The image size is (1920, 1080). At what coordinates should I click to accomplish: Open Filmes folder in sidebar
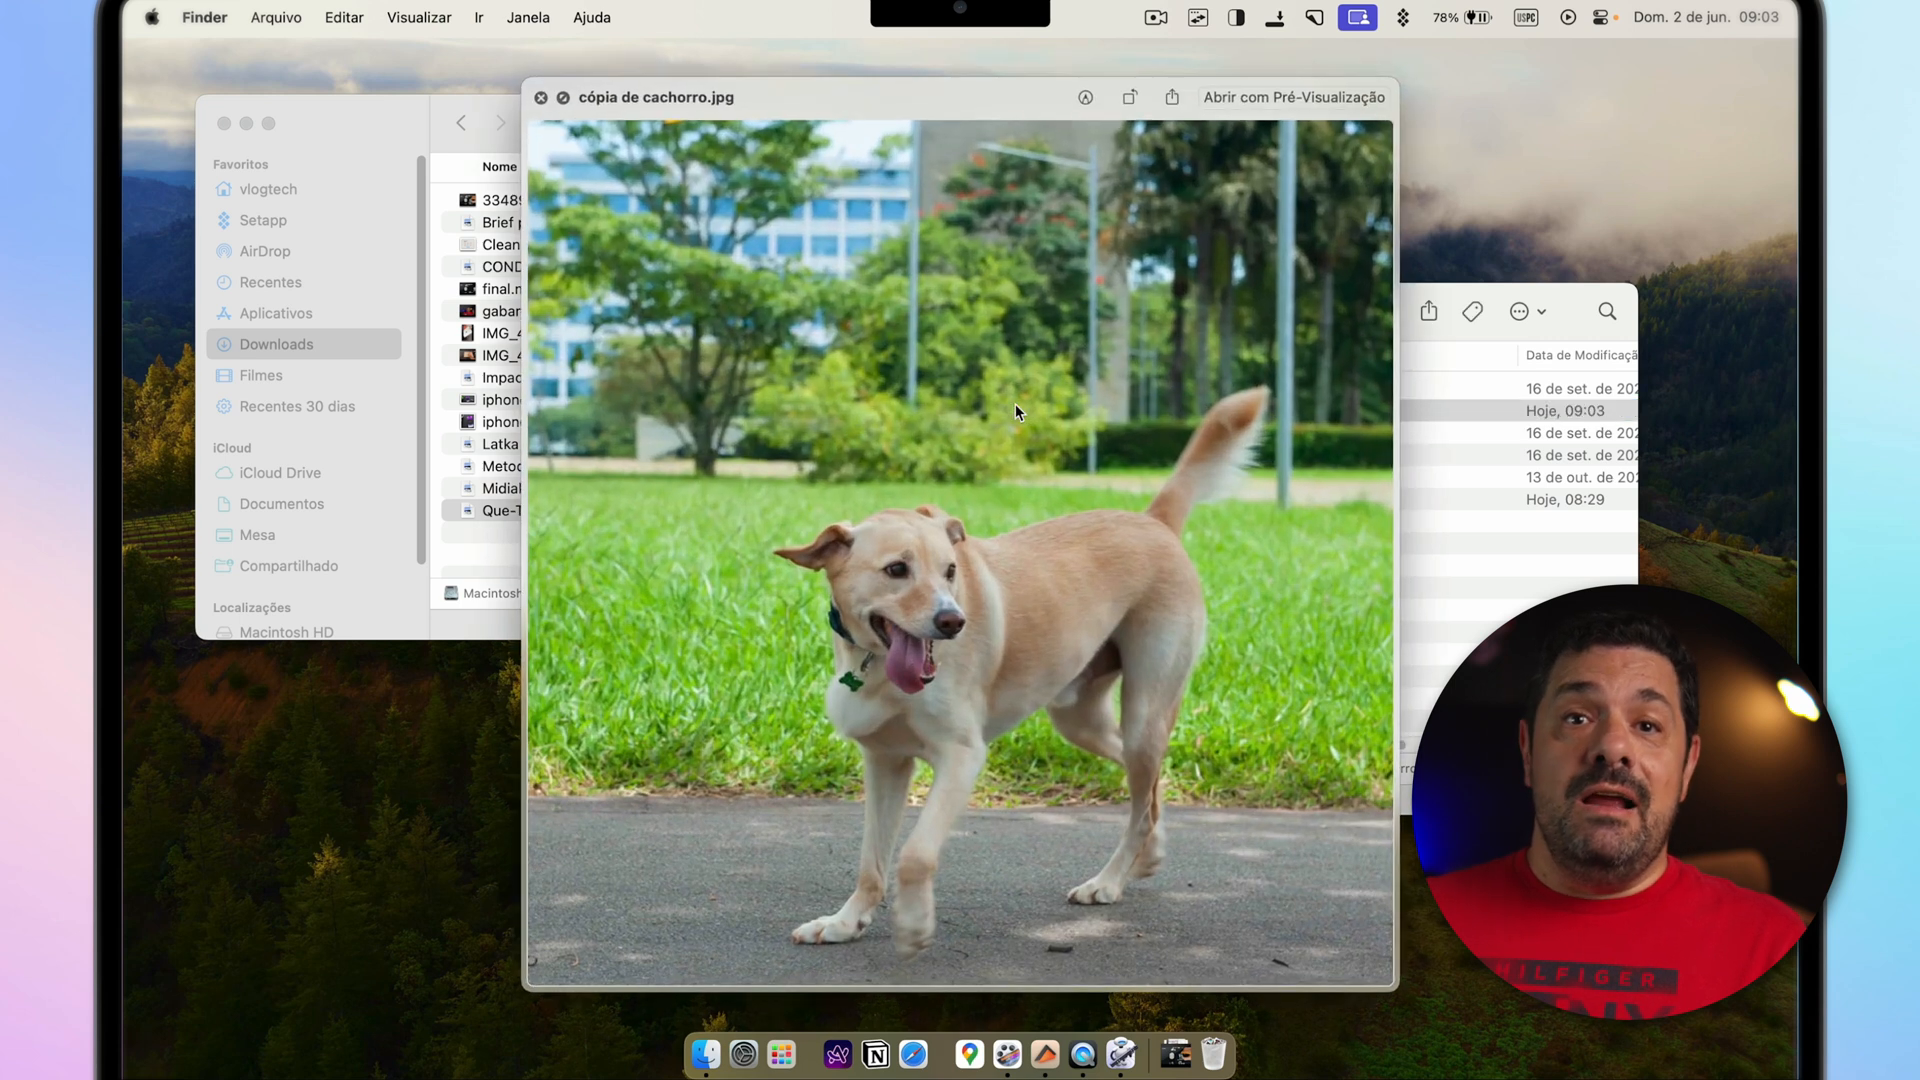click(261, 375)
